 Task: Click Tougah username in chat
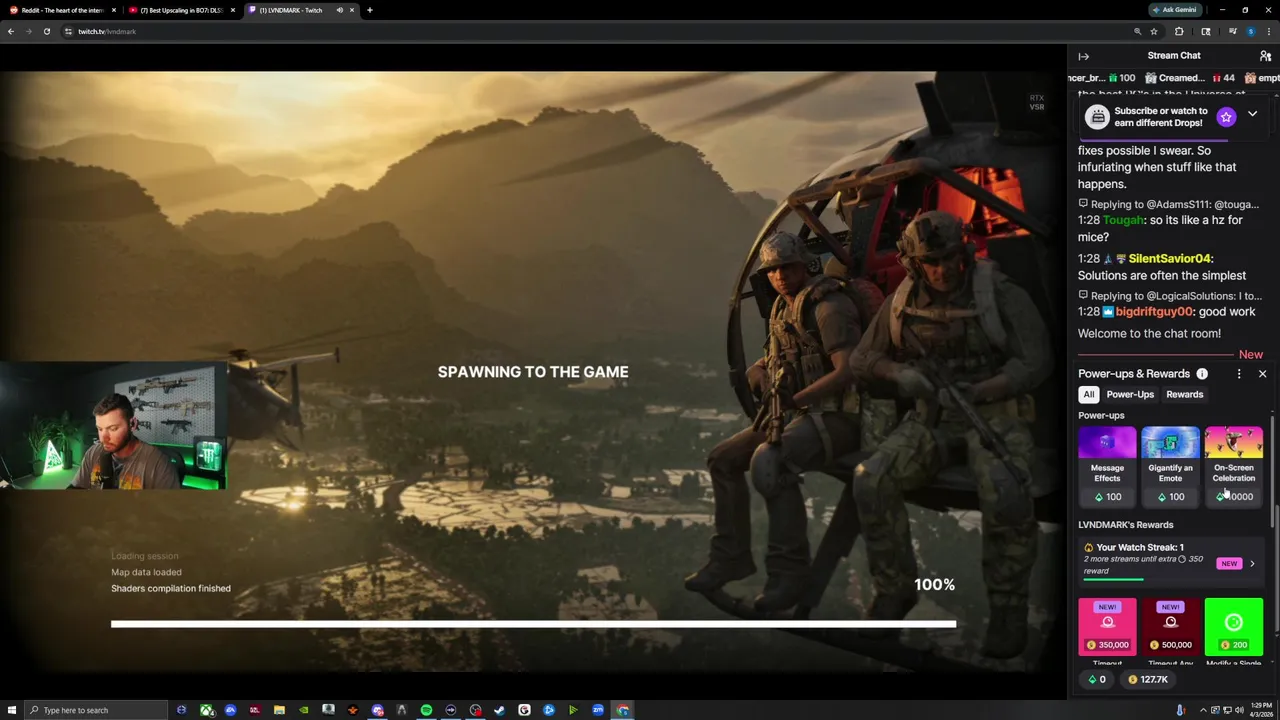[x=1123, y=220]
